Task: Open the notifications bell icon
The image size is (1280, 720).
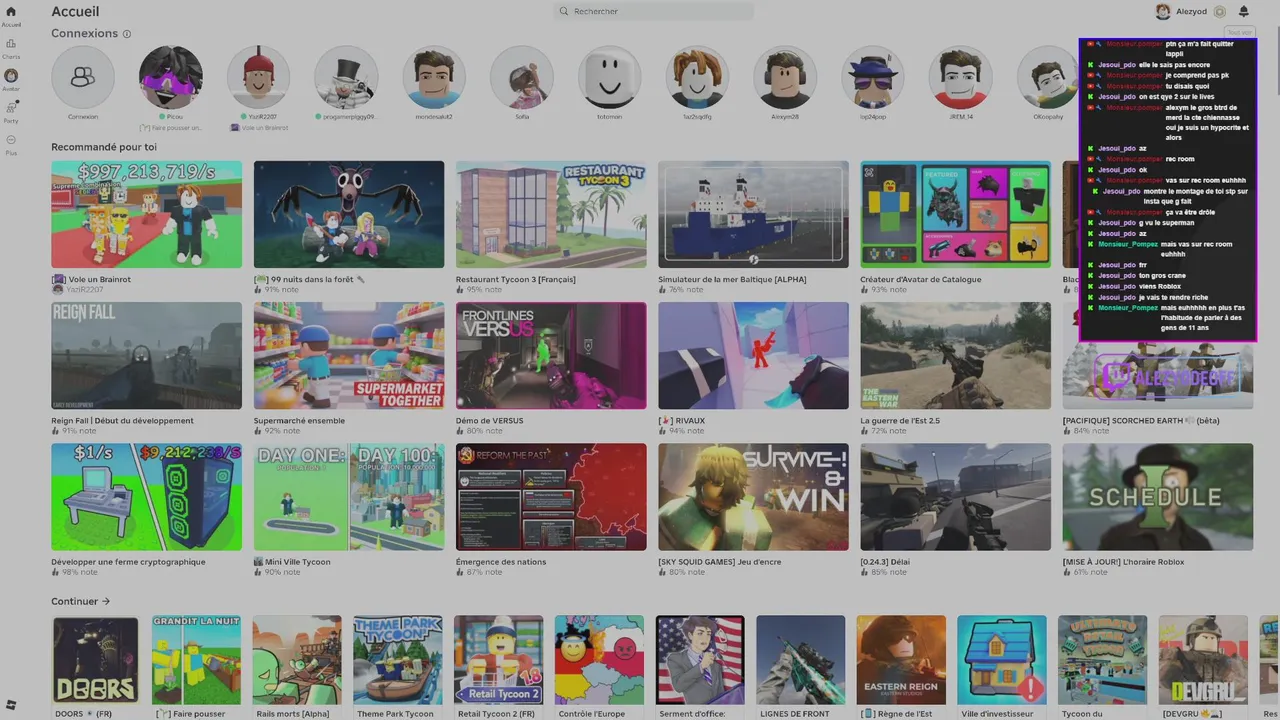Action: pos(1244,12)
